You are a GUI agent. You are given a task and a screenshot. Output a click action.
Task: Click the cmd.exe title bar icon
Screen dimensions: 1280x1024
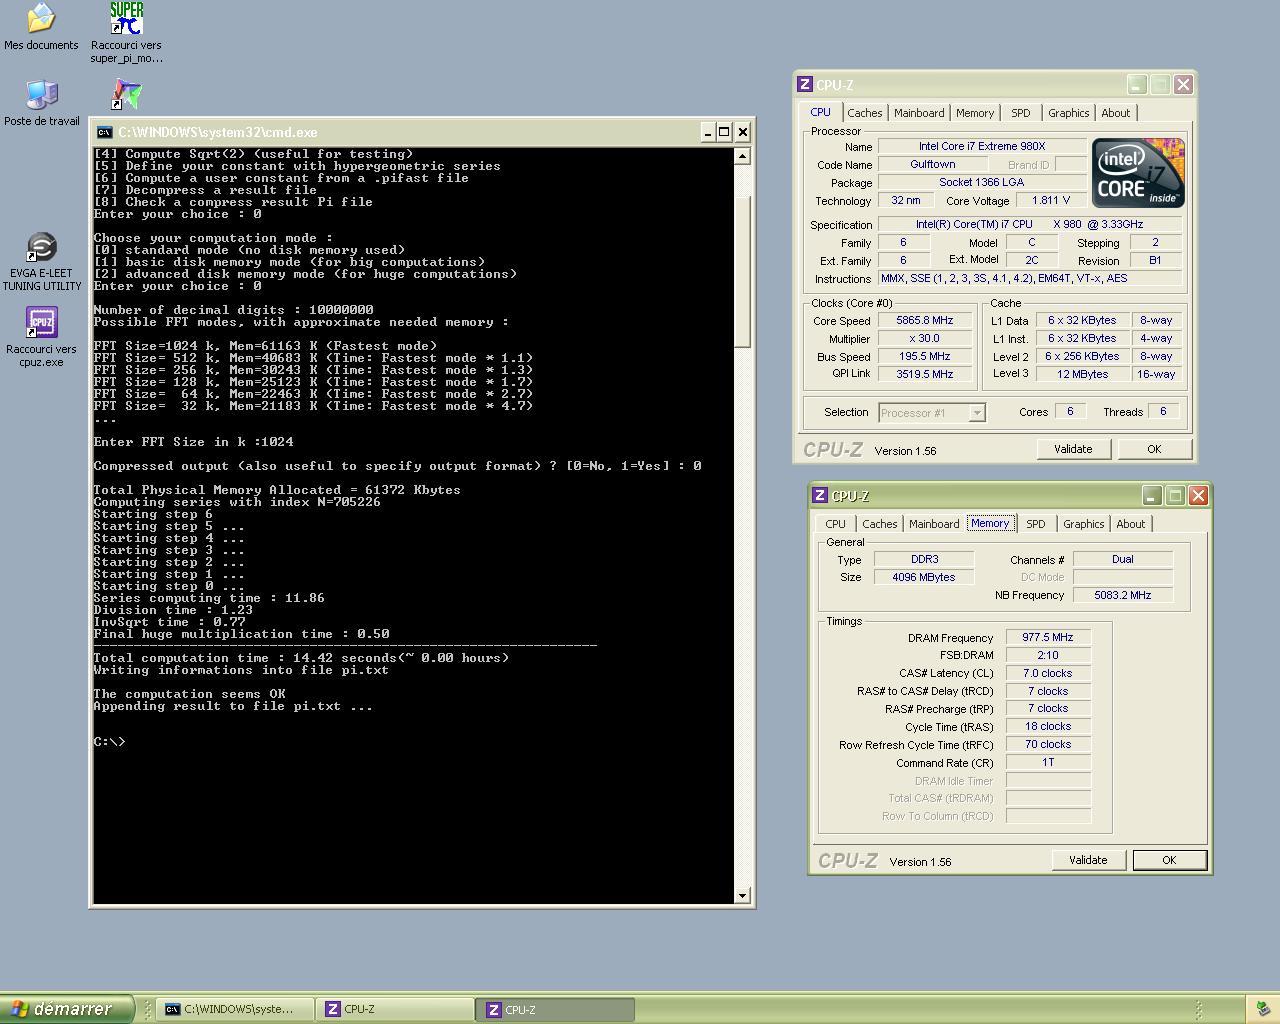(104, 132)
